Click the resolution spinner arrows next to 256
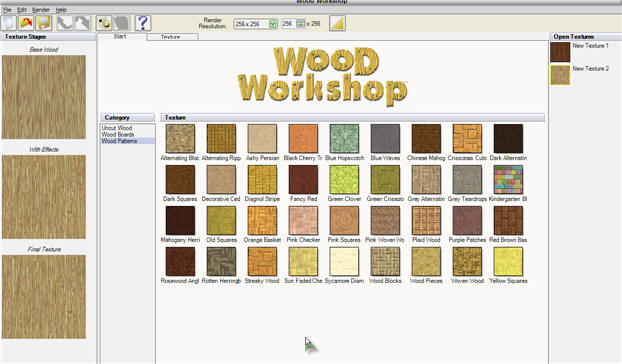This screenshot has height=364, width=622. [301, 24]
